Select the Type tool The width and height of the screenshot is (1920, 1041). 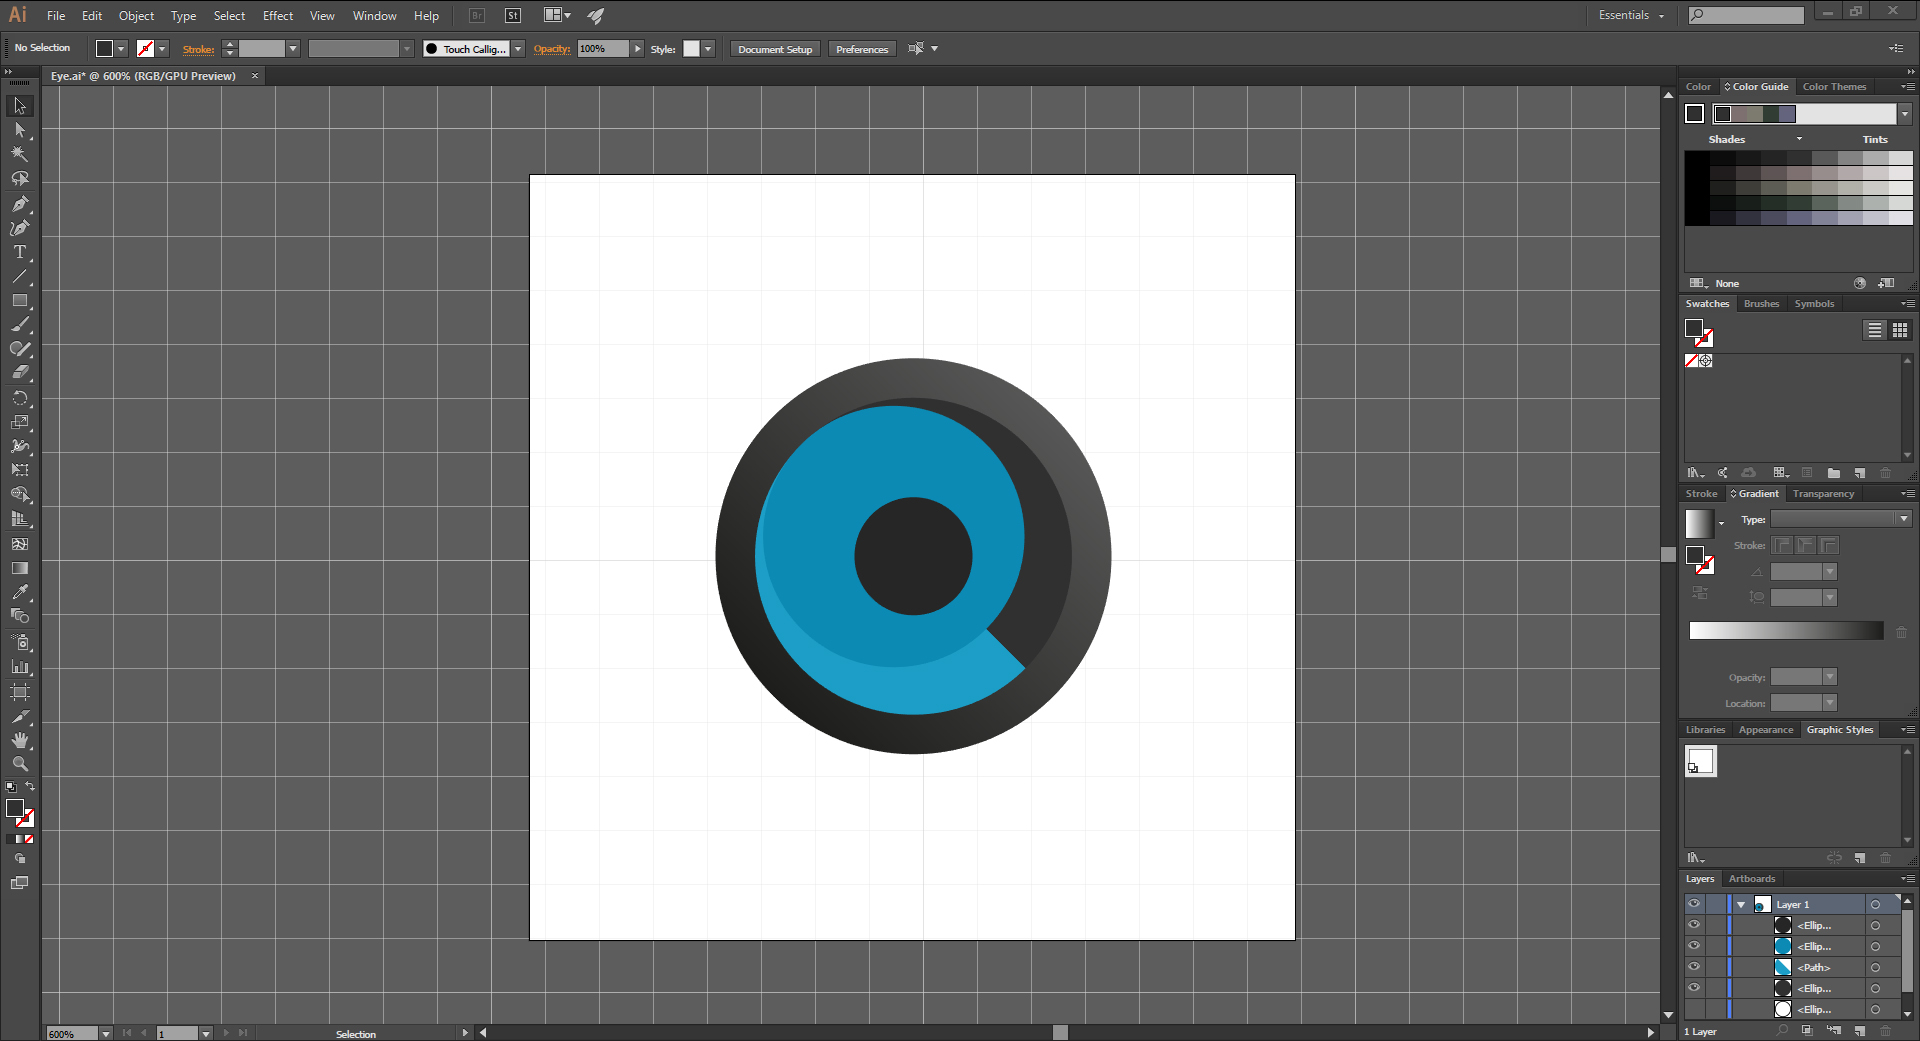[19, 252]
